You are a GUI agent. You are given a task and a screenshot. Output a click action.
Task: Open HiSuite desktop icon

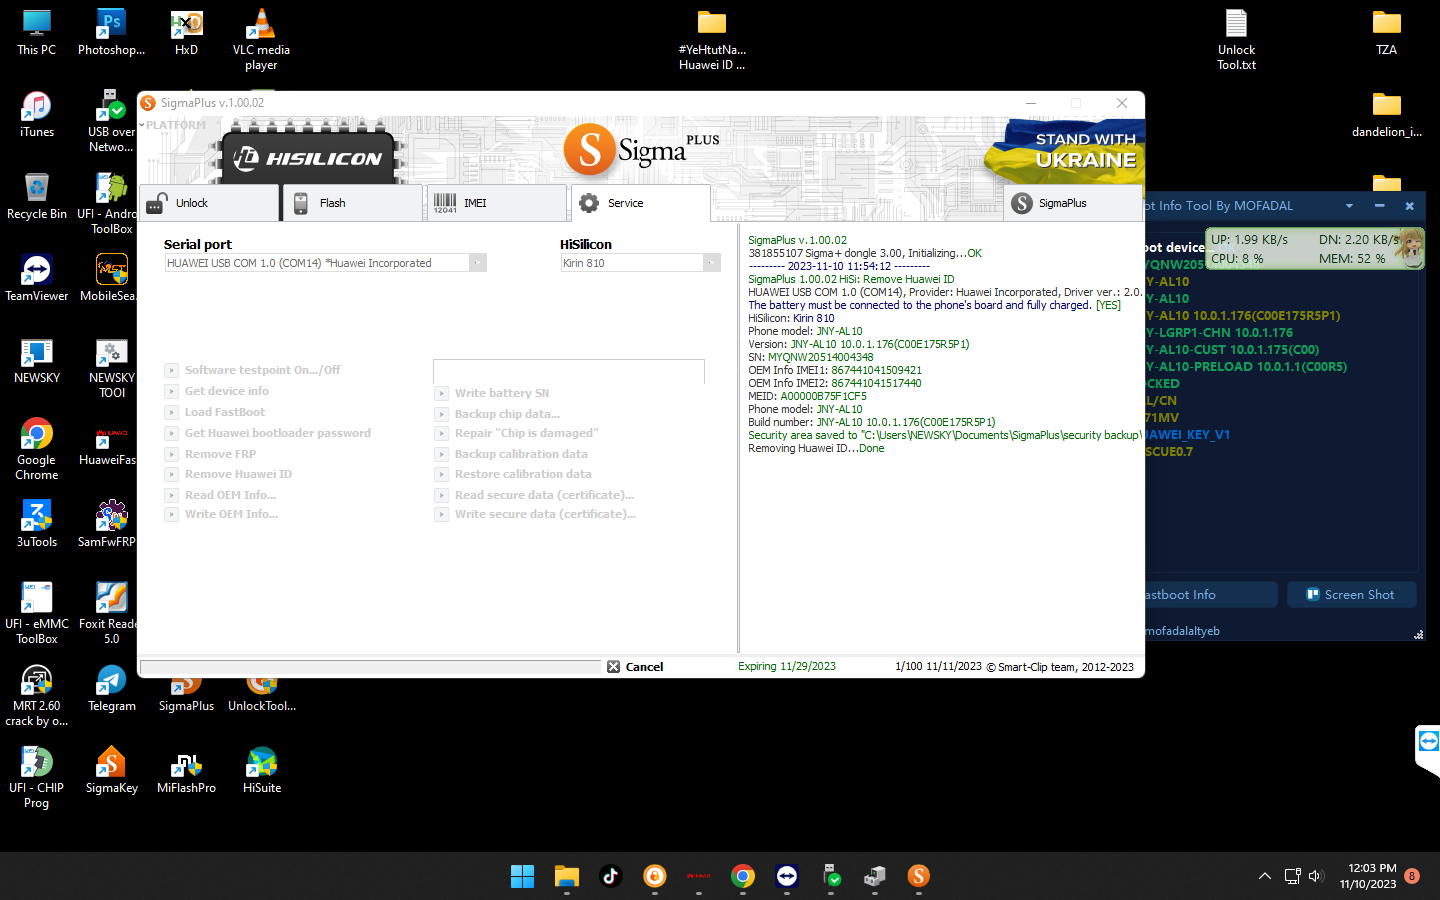262,771
